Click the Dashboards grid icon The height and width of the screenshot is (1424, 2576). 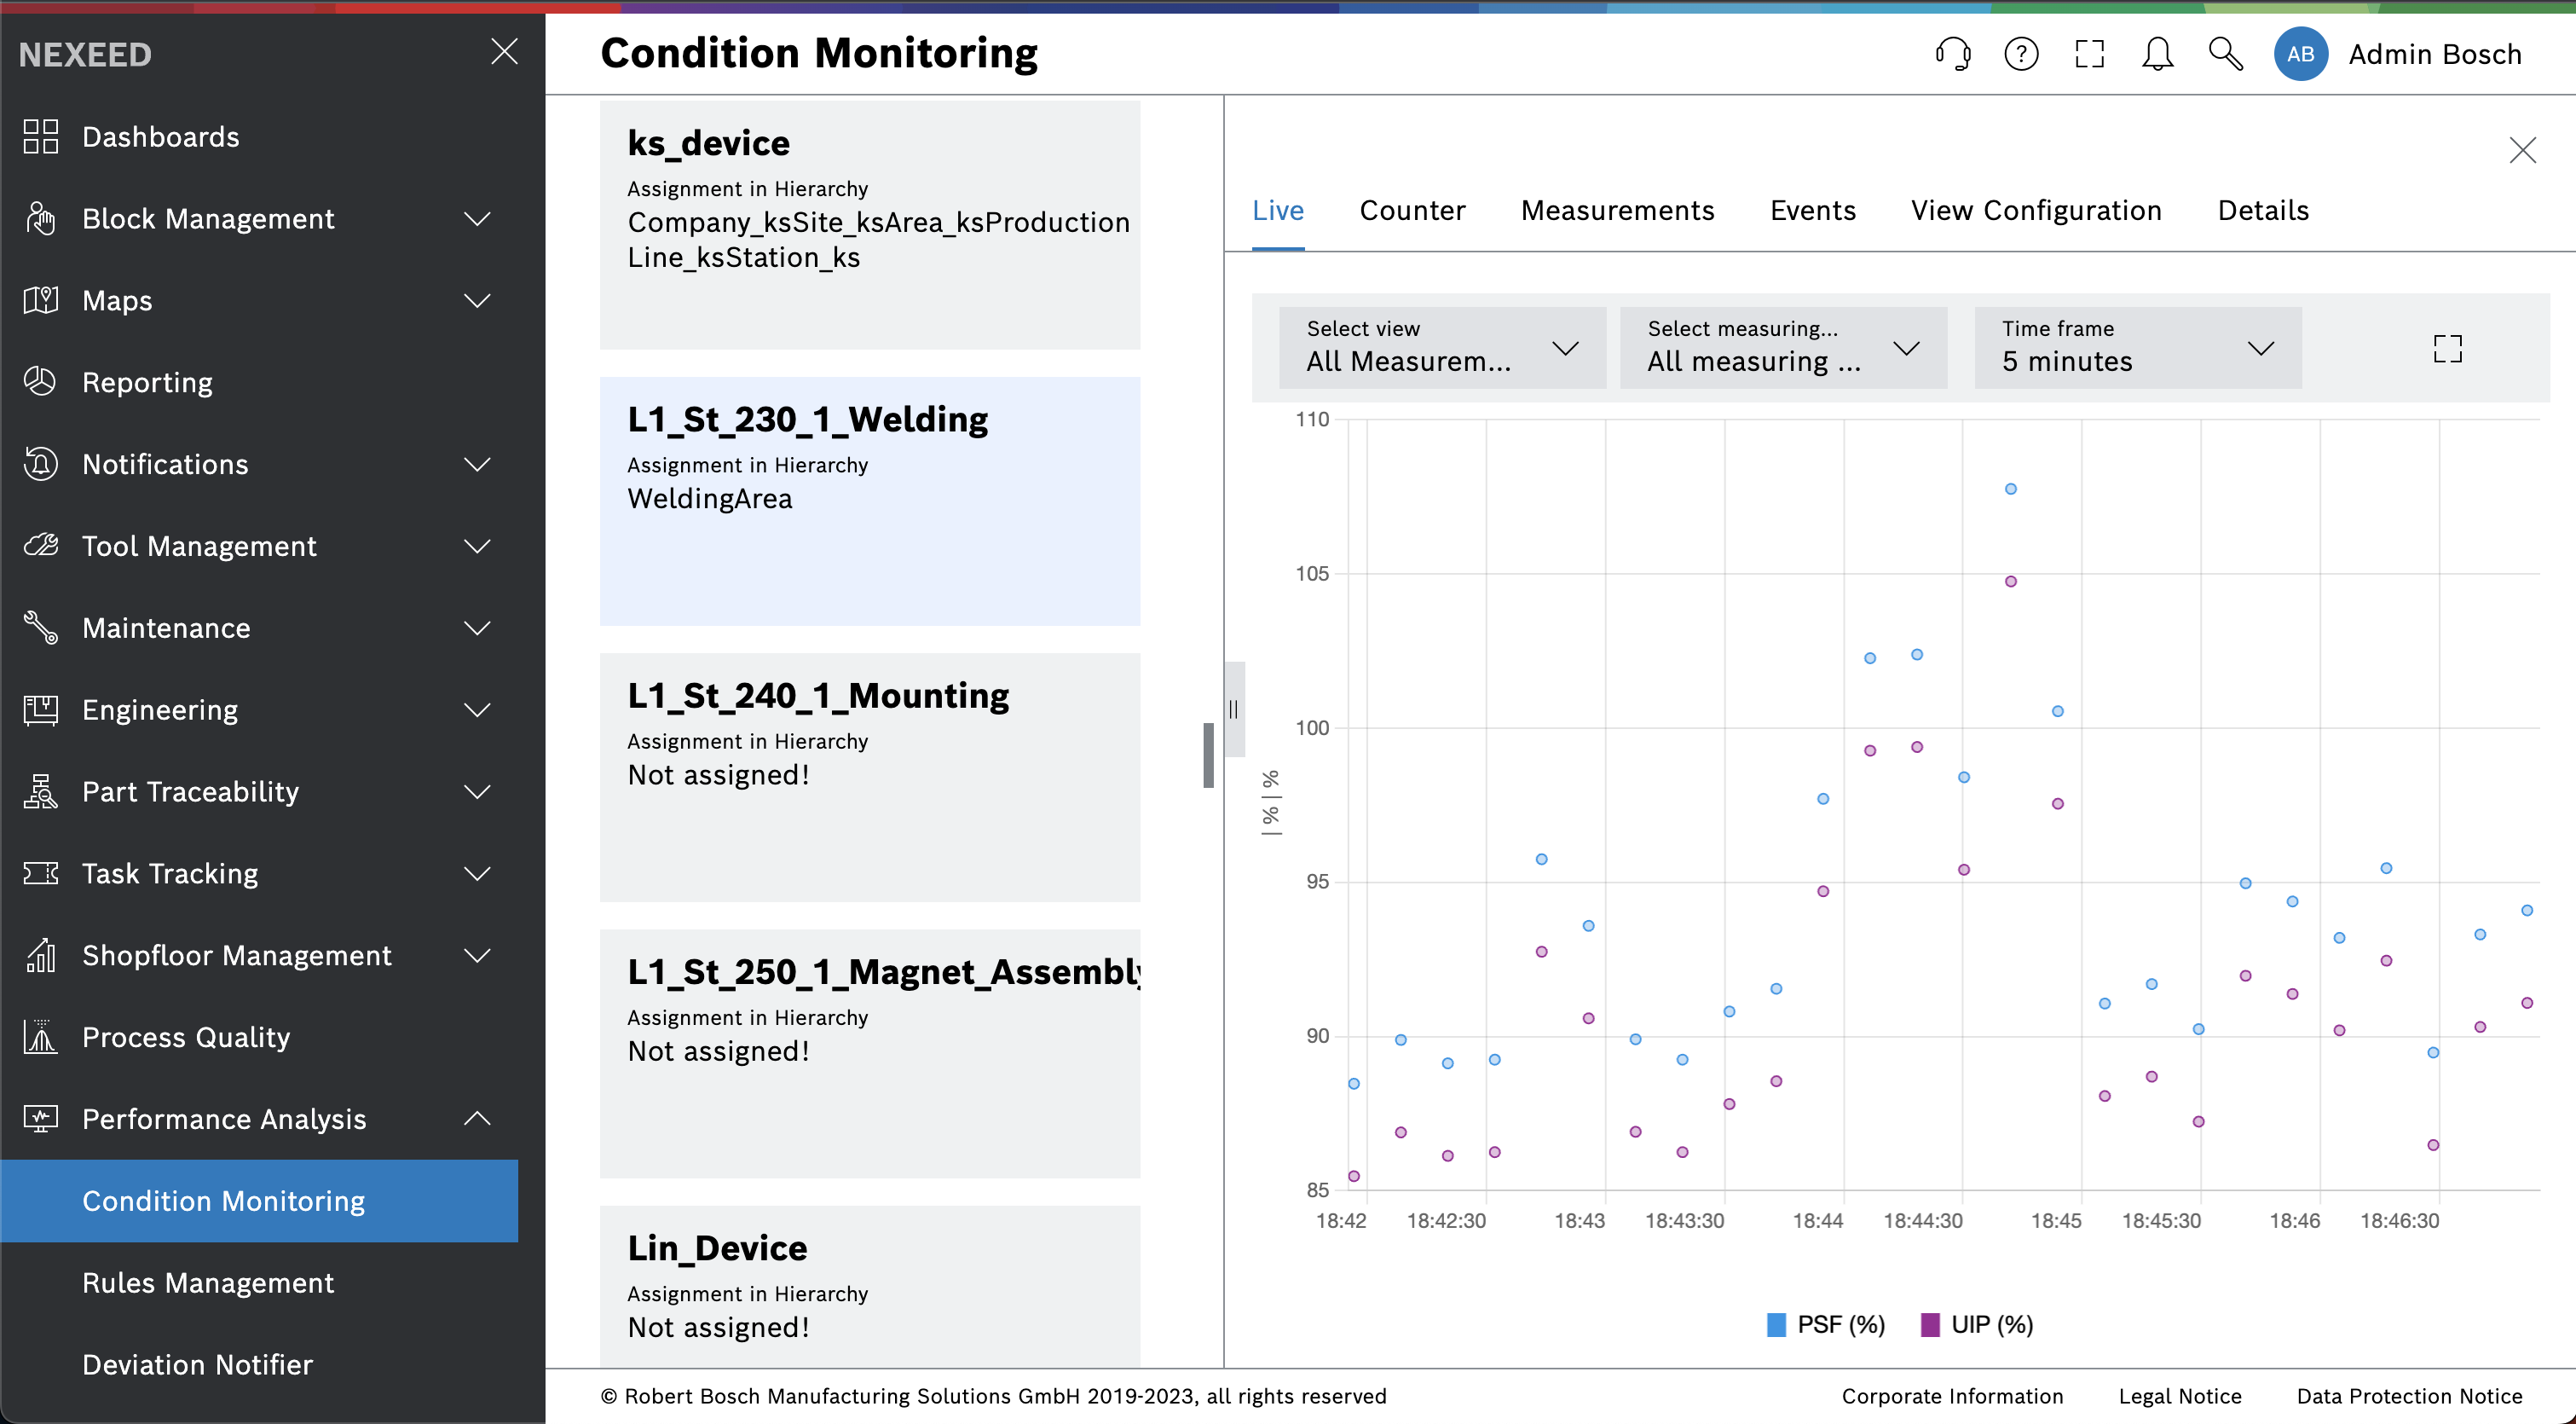pos(41,137)
